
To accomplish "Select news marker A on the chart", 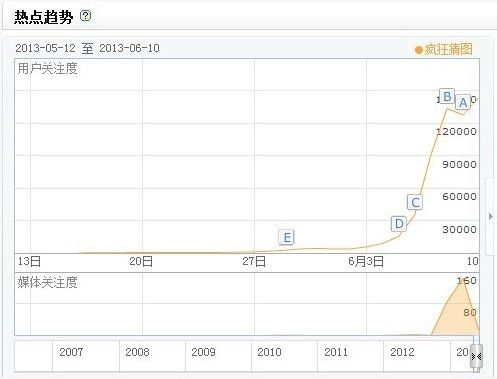I will 463,103.
